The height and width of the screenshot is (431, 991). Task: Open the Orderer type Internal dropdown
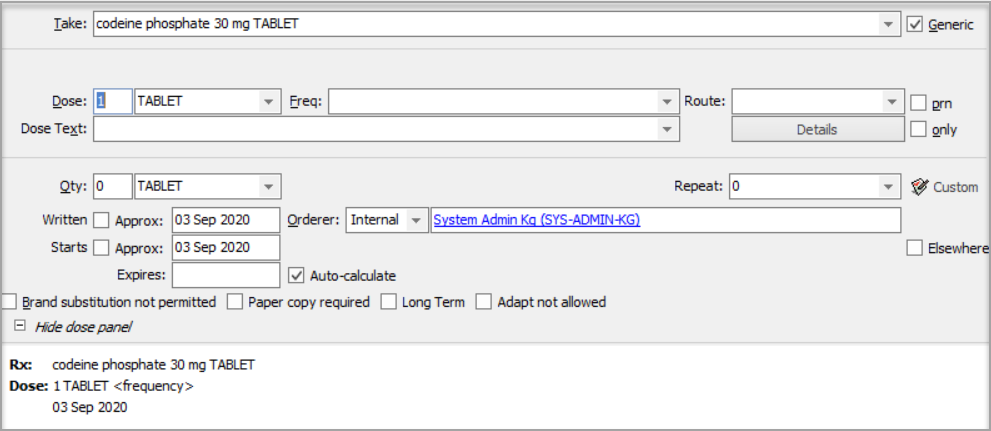[415, 220]
